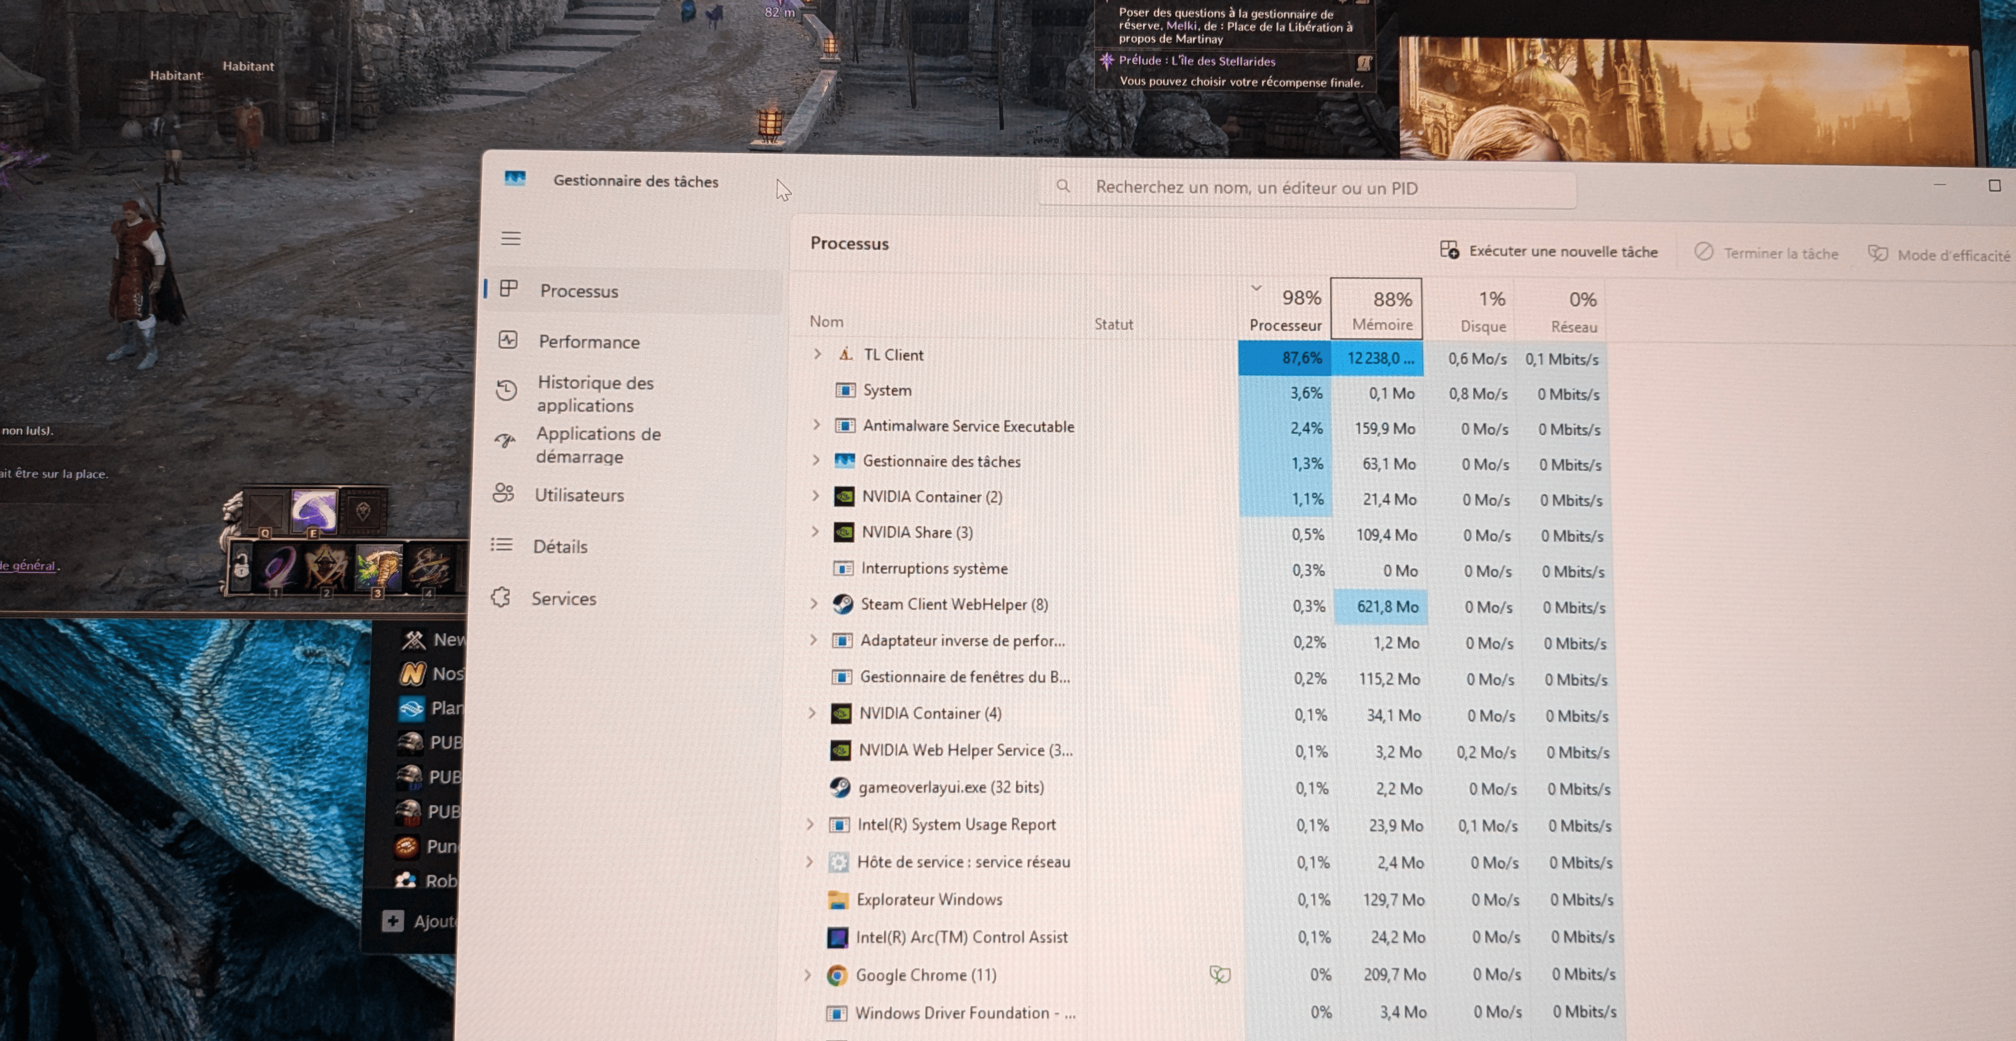The width and height of the screenshot is (2016, 1041).
Task: Click the Antimalware Service Executable icon
Action: [845, 426]
